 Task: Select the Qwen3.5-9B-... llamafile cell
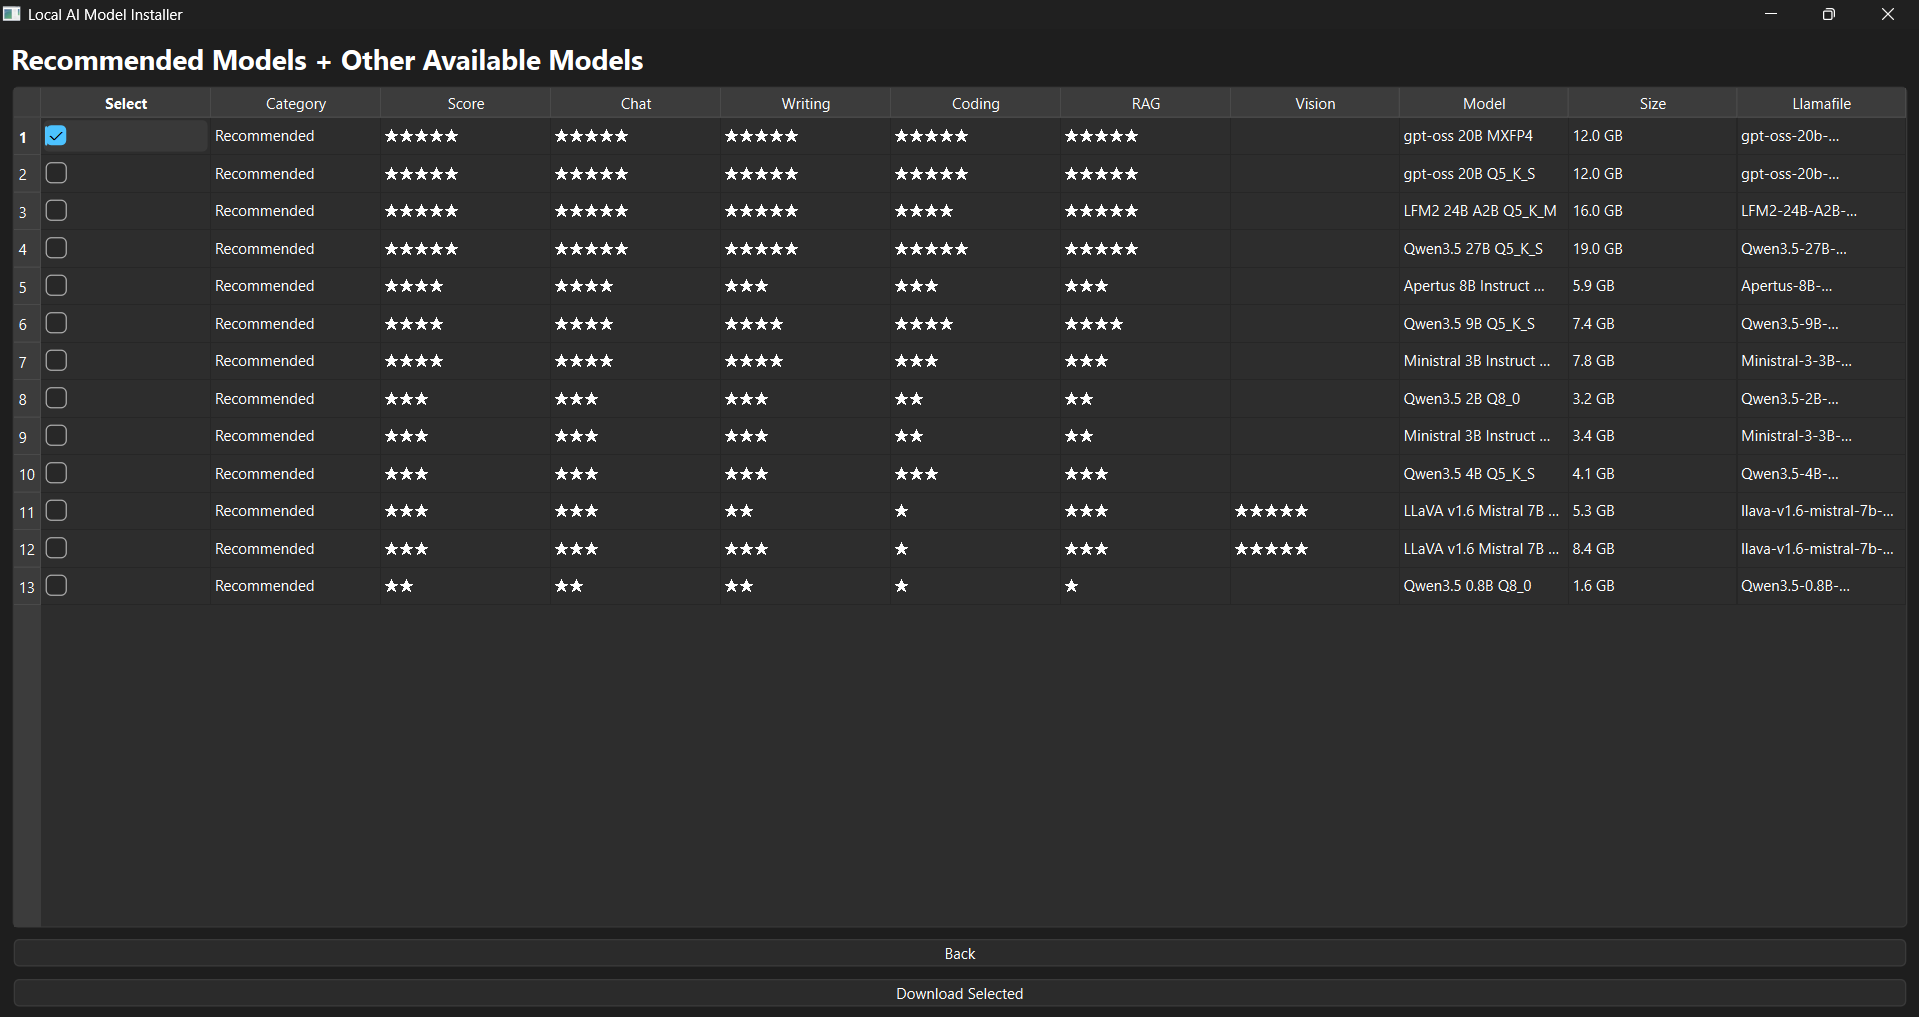(1822, 324)
